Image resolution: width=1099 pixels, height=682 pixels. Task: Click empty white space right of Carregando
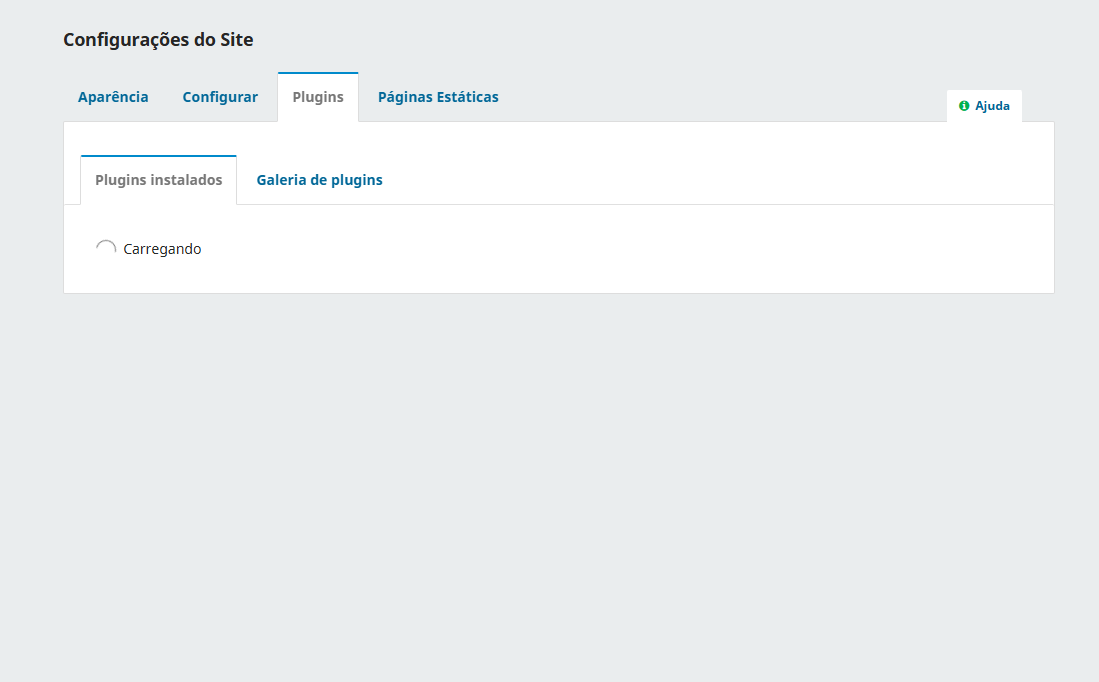tap(600, 249)
